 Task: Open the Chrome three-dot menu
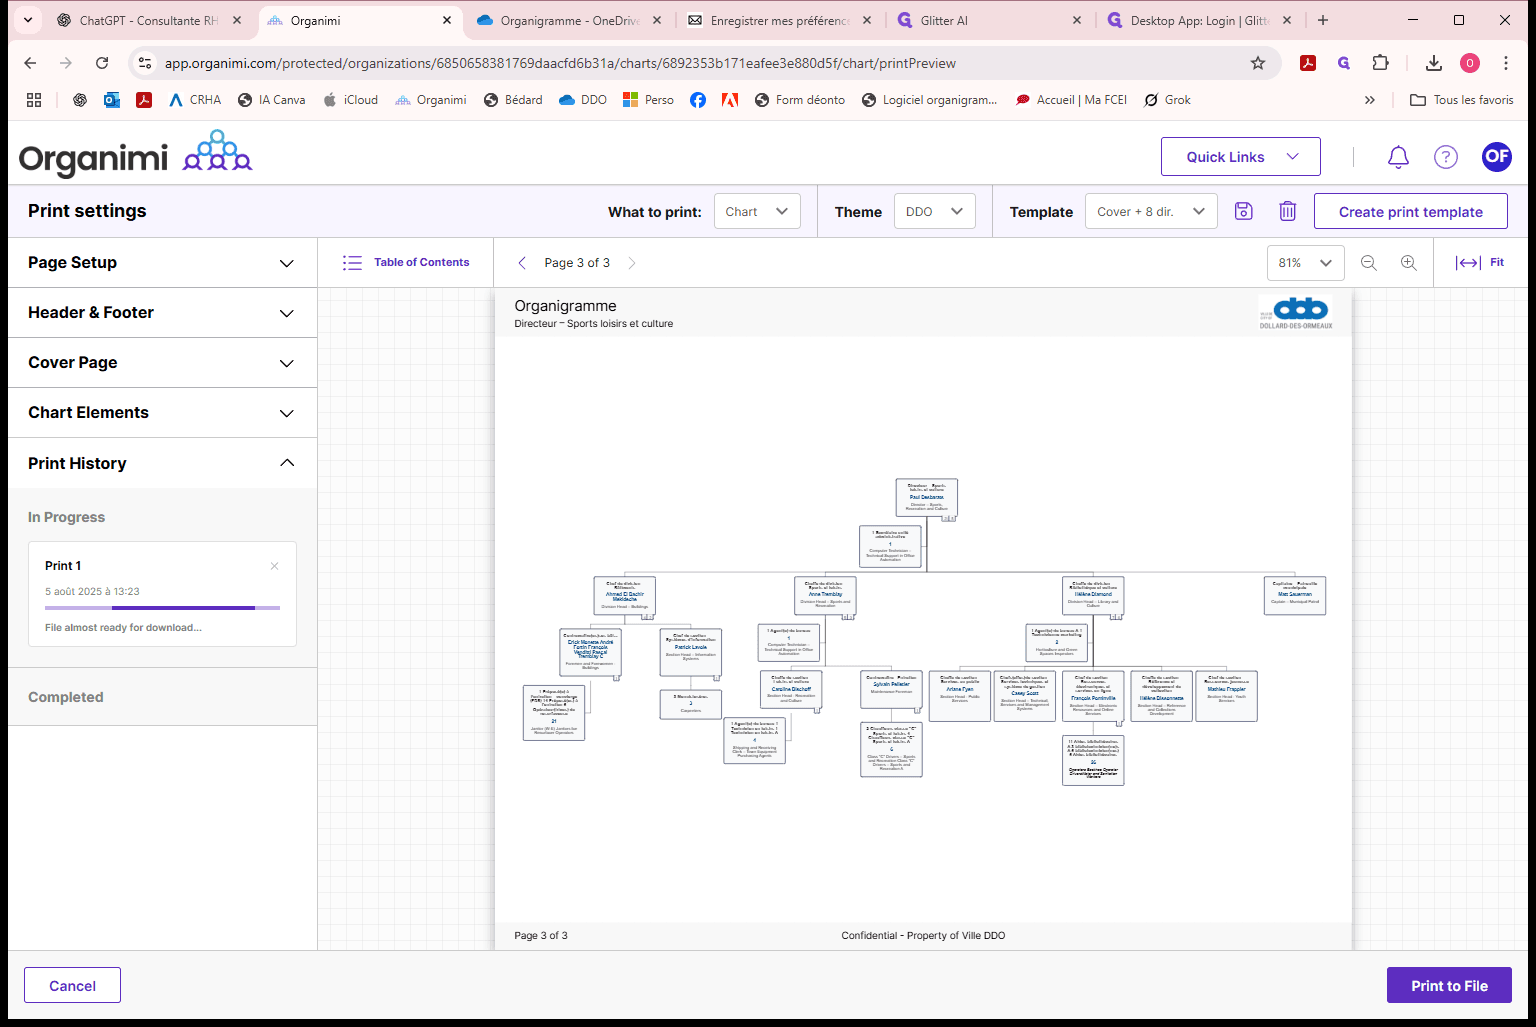tap(1506, 63)
